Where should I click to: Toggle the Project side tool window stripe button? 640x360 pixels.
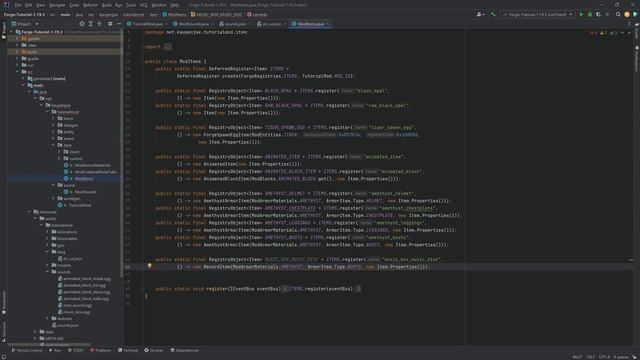[4, 31]
